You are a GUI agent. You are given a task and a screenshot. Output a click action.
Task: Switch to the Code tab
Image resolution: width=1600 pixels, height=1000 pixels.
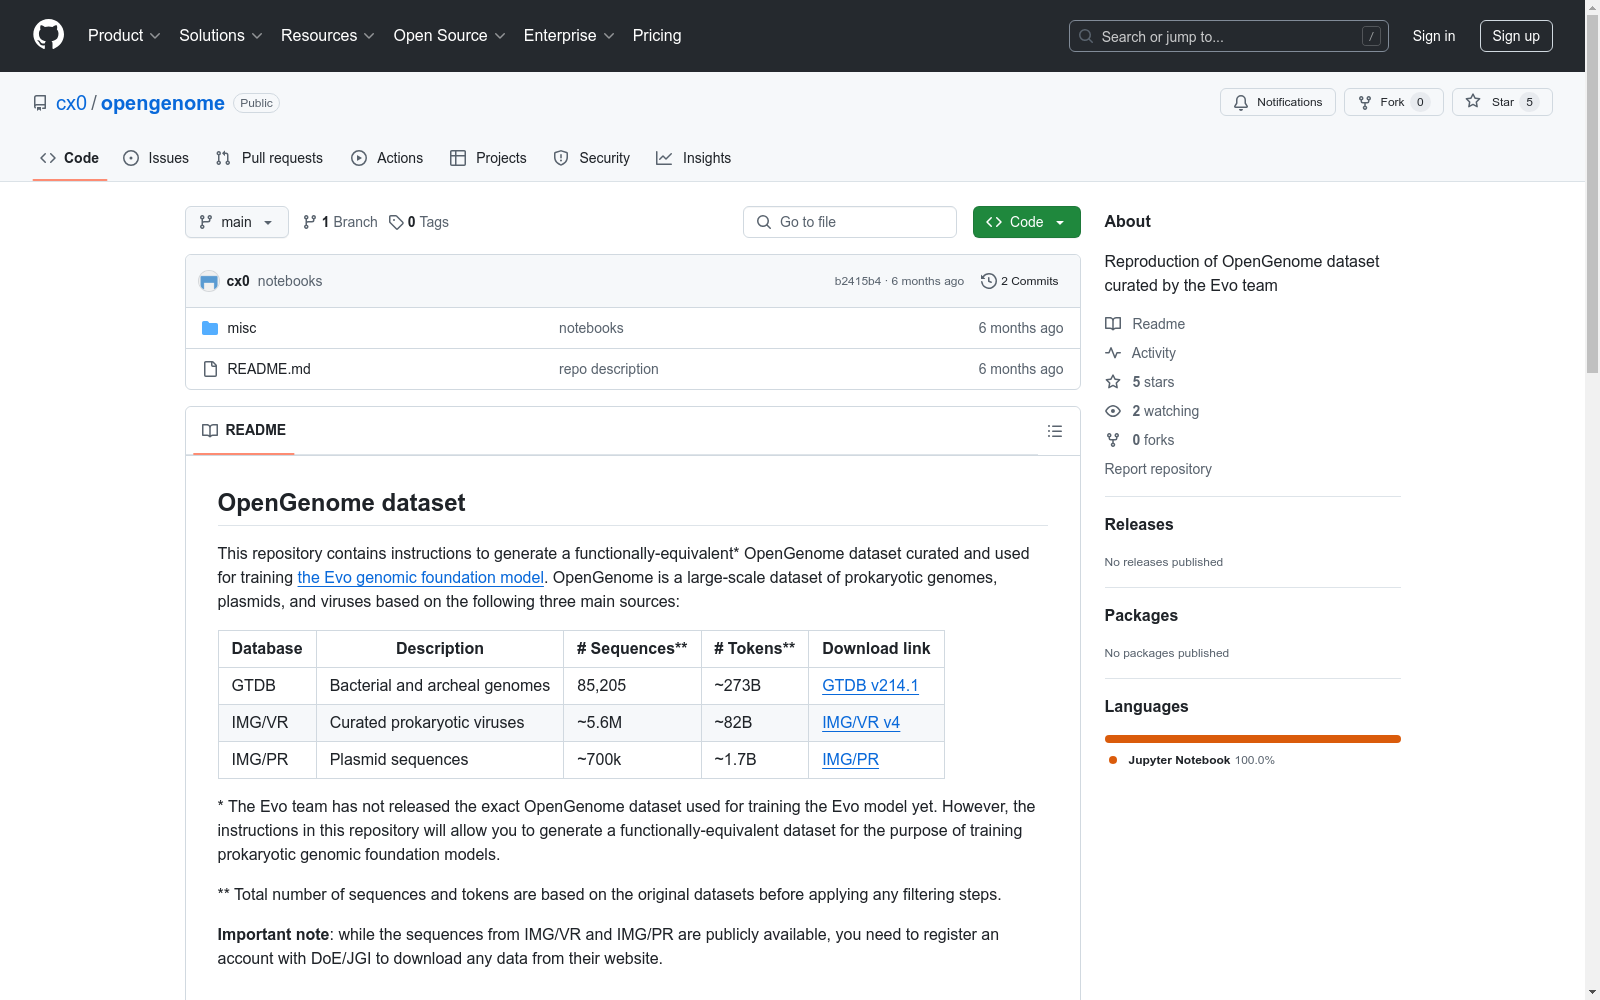(x=70, y=158)
